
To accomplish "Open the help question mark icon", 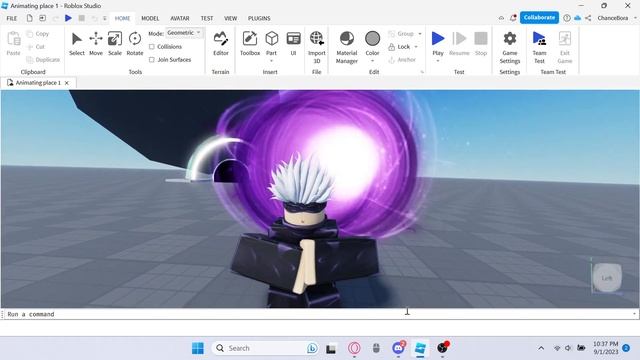I will (567, 18).
